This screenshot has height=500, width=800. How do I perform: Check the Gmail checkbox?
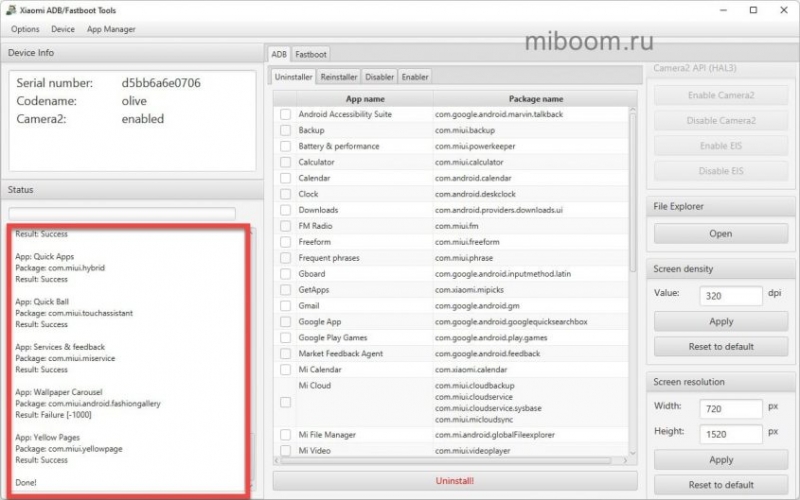[286, 306]
